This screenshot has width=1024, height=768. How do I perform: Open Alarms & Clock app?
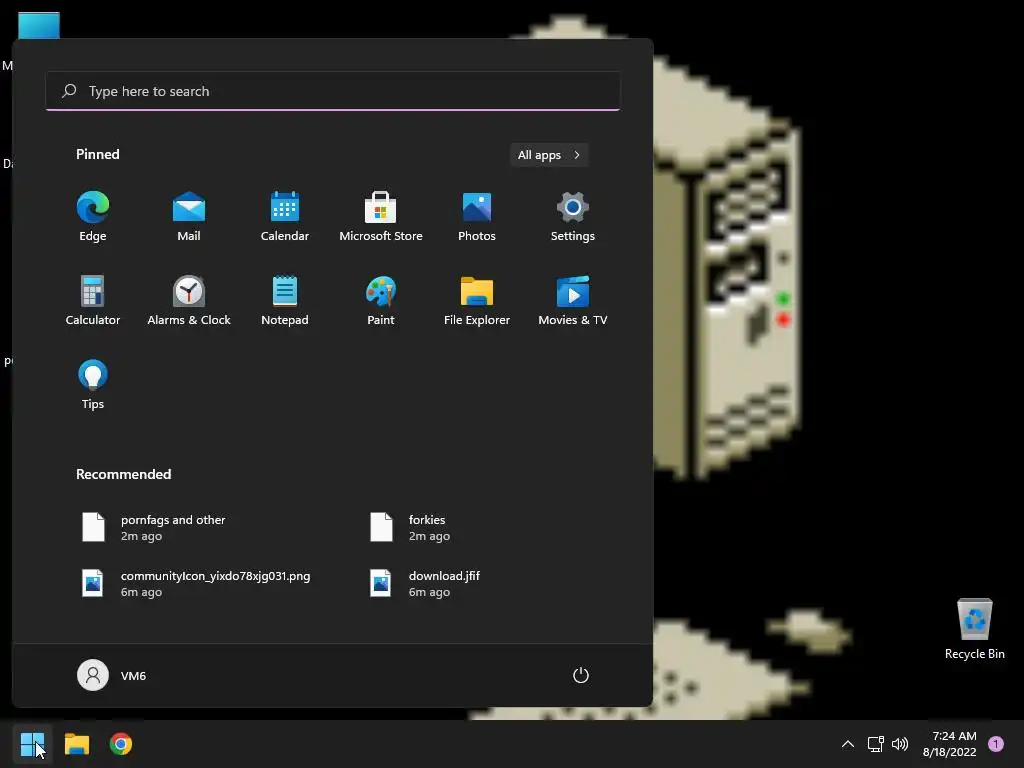point(189,301)
